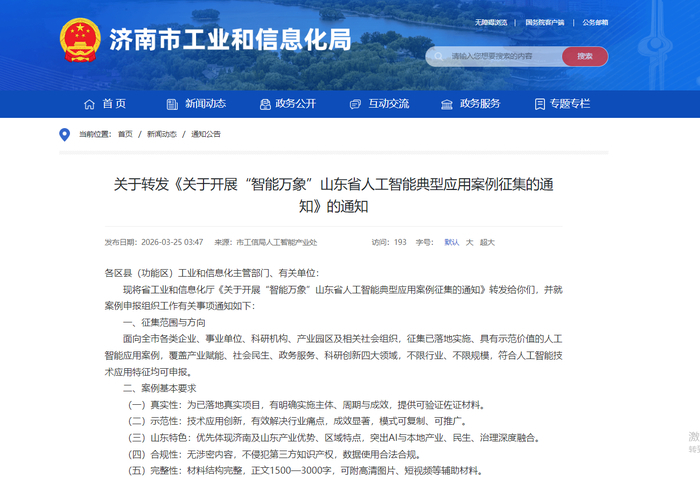Click the document icon beside 专题专栏
The width and height of the screenshot is (700, 478).
(x=539, y=104)
